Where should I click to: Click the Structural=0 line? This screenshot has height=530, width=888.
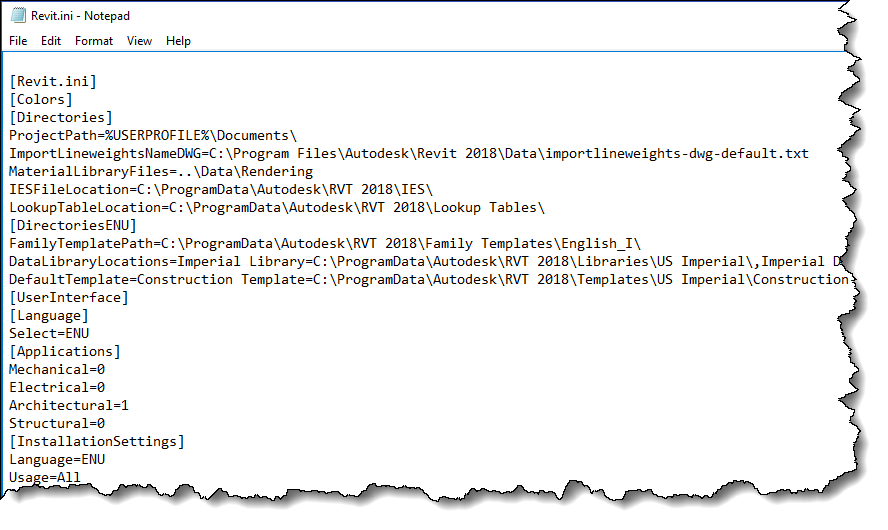[x=57, y=424]
